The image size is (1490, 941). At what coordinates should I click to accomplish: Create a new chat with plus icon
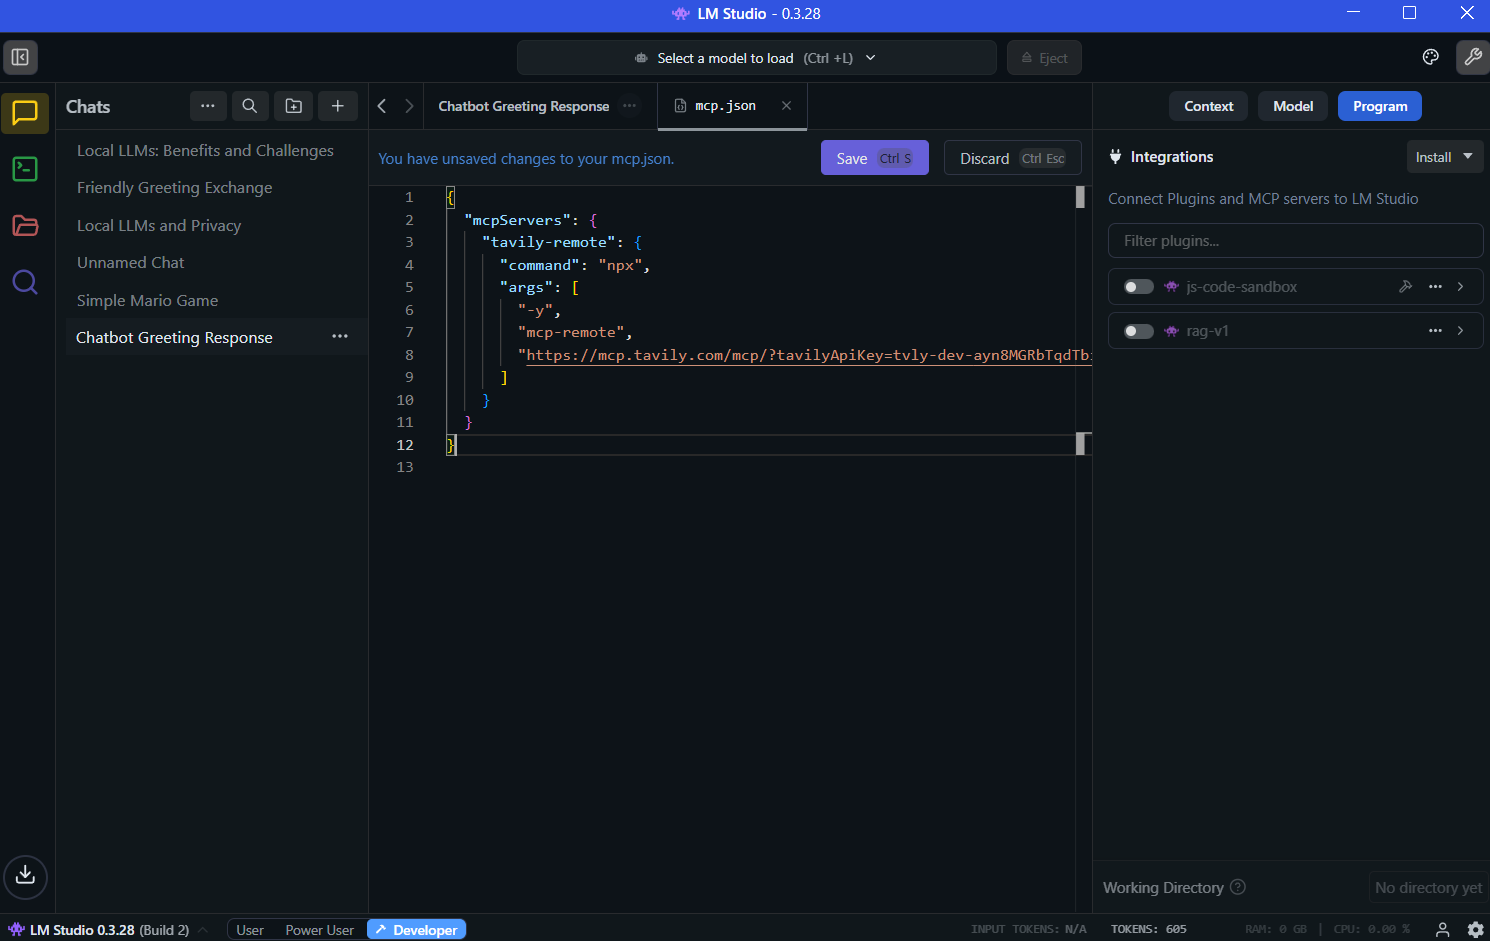[338, 106]
